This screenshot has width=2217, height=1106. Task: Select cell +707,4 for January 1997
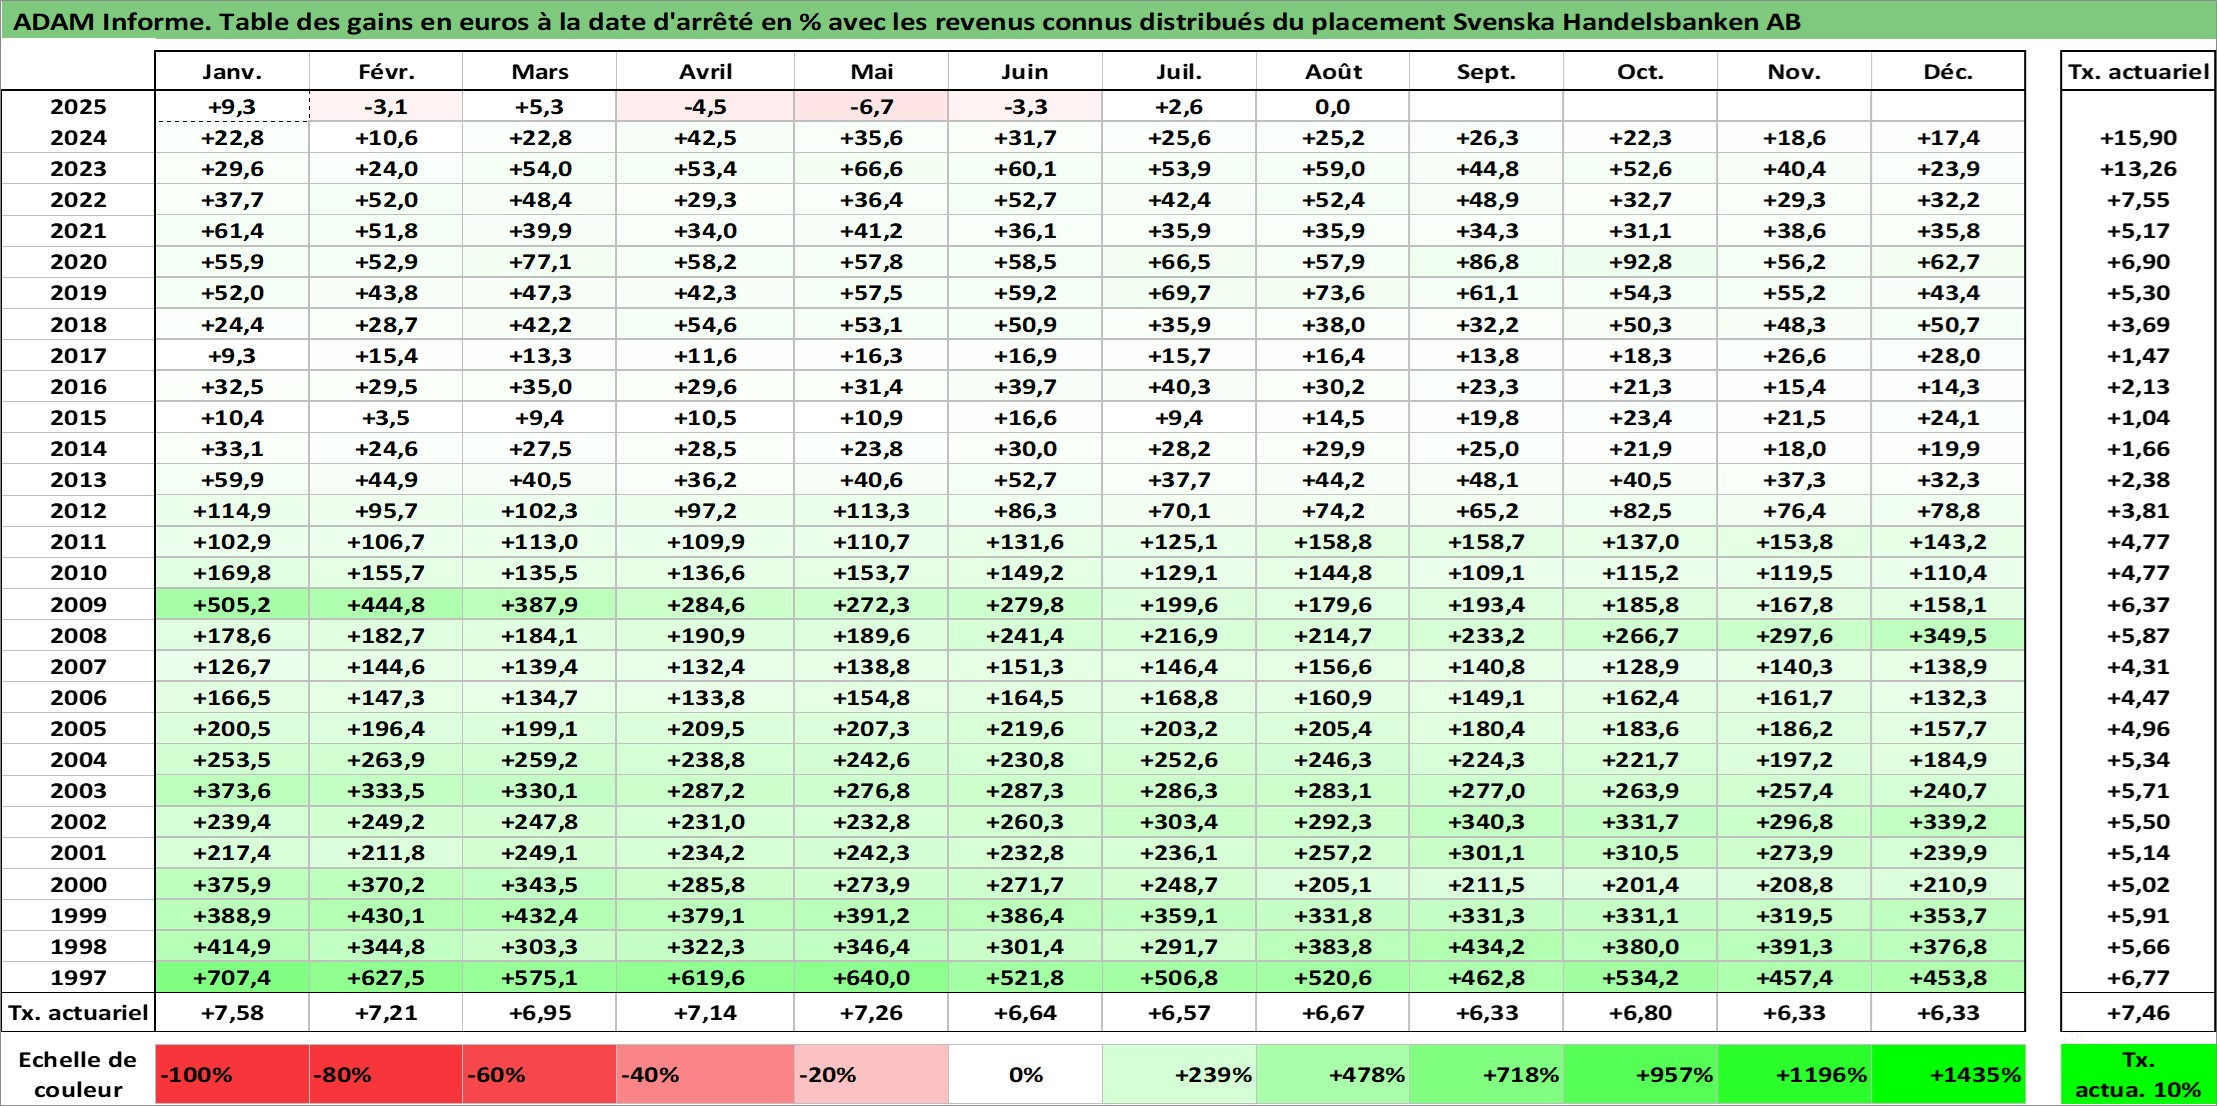click(x=232, y=977)
